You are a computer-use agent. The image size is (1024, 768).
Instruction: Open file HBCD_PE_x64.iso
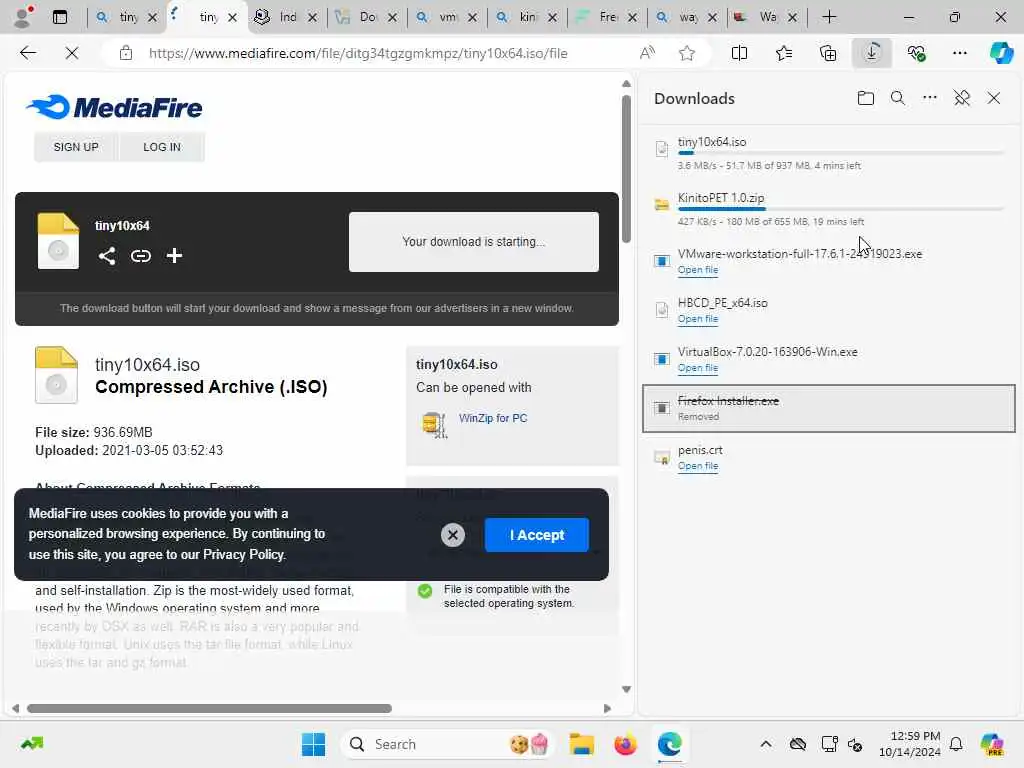pyautogui.click(x=697, y=319)
